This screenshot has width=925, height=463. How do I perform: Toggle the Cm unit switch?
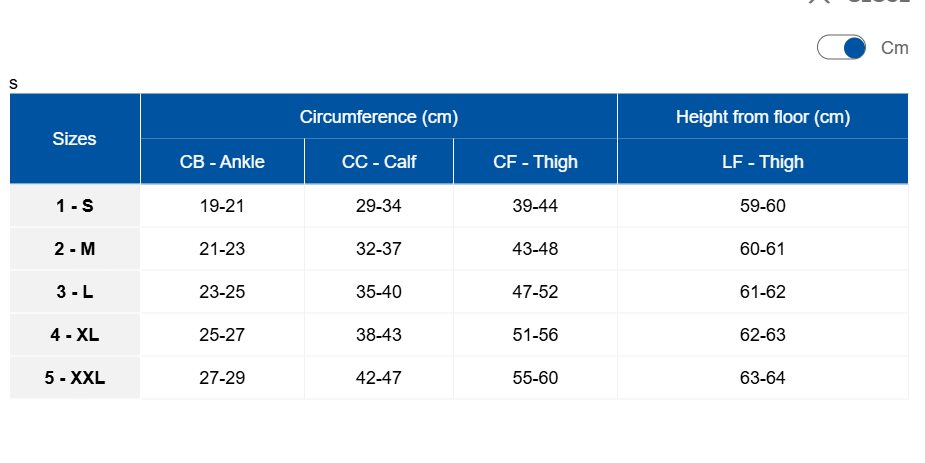(x=841, y=47)
